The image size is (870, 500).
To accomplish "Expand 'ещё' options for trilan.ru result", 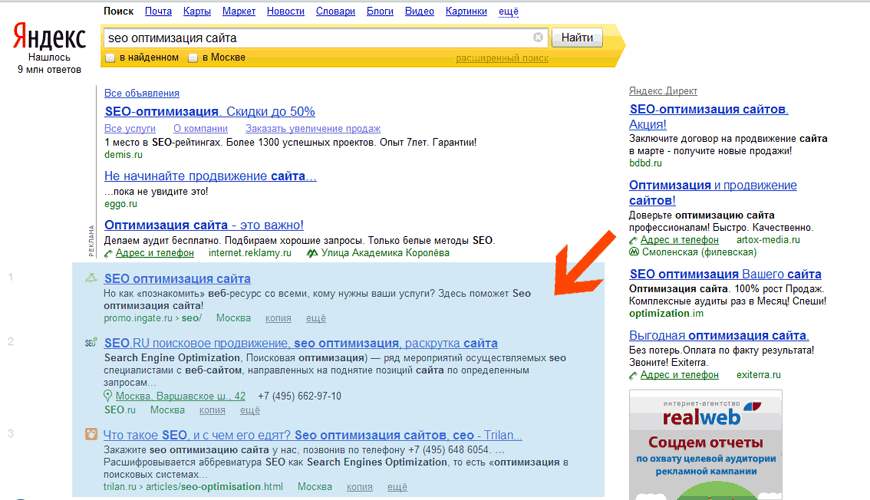I will (397, 487).
